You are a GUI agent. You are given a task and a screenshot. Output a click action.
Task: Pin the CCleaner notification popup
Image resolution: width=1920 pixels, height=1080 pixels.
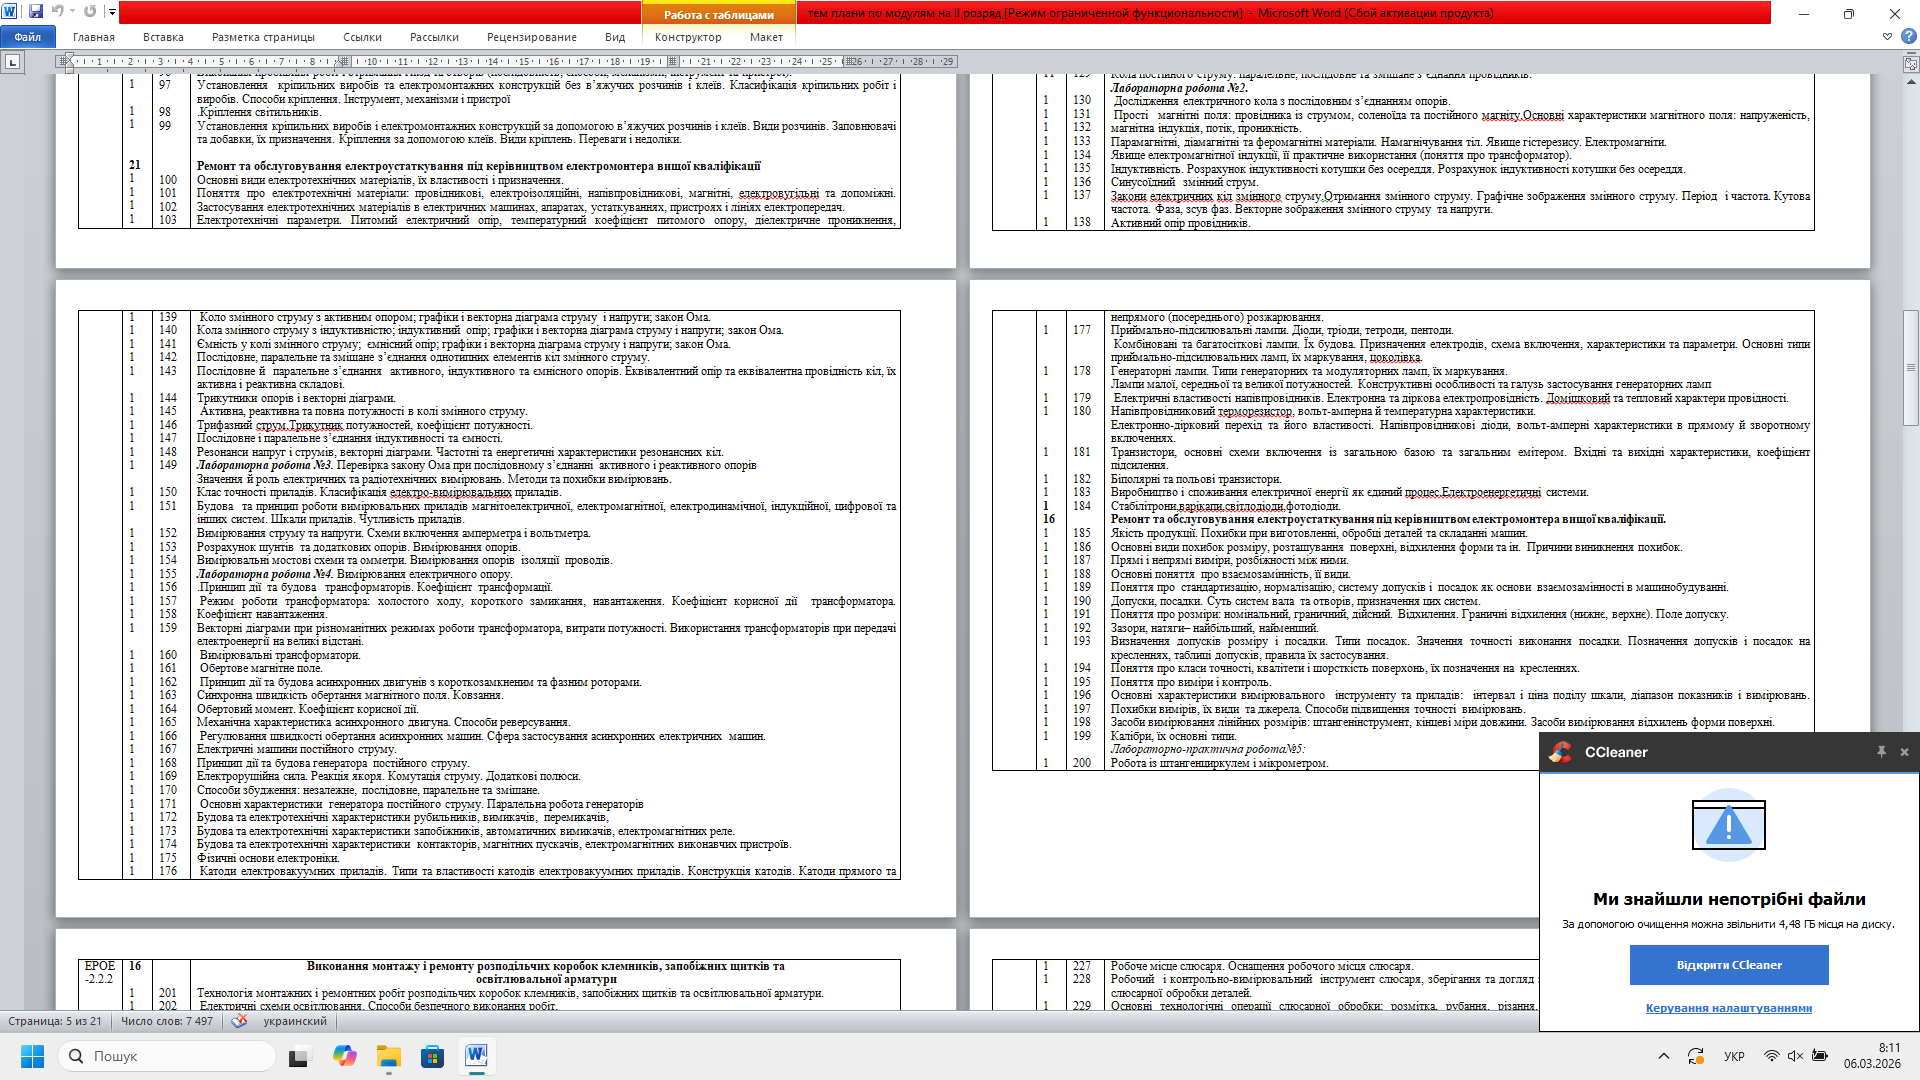(x=1881, y=752)
